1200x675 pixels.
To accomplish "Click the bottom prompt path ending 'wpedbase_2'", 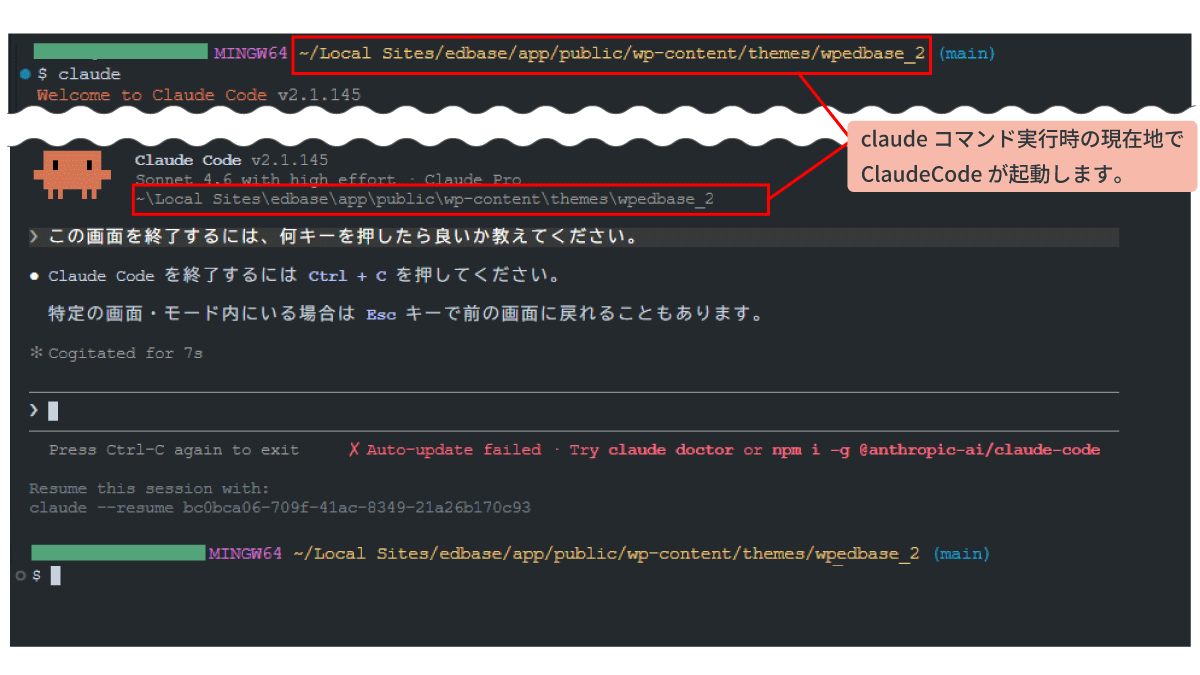I will click(x=606, y=554).
